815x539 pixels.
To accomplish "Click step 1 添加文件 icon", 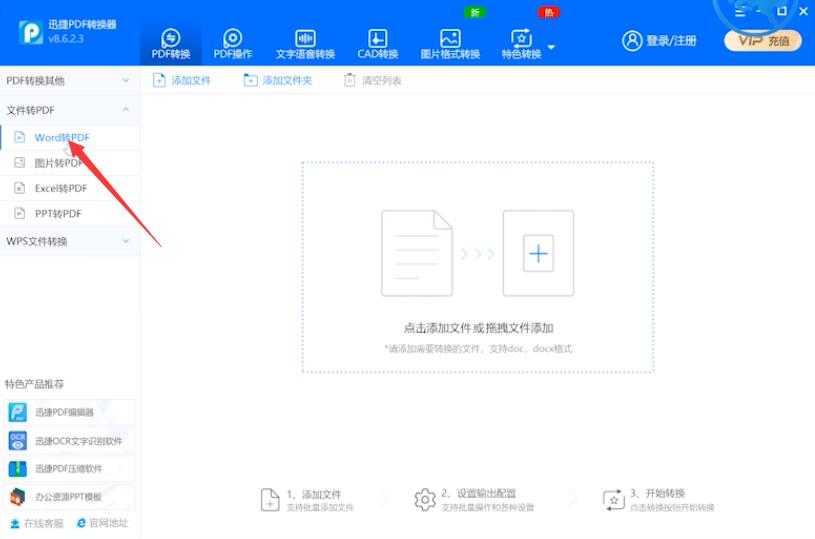I will [270, 500].
